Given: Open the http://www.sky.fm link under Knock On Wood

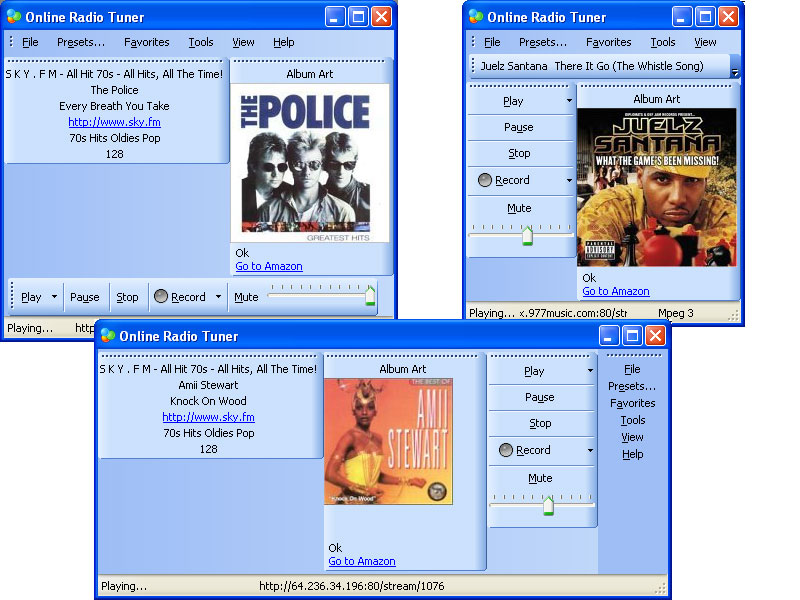Looking at the screenshot, I should click(208, 417).
